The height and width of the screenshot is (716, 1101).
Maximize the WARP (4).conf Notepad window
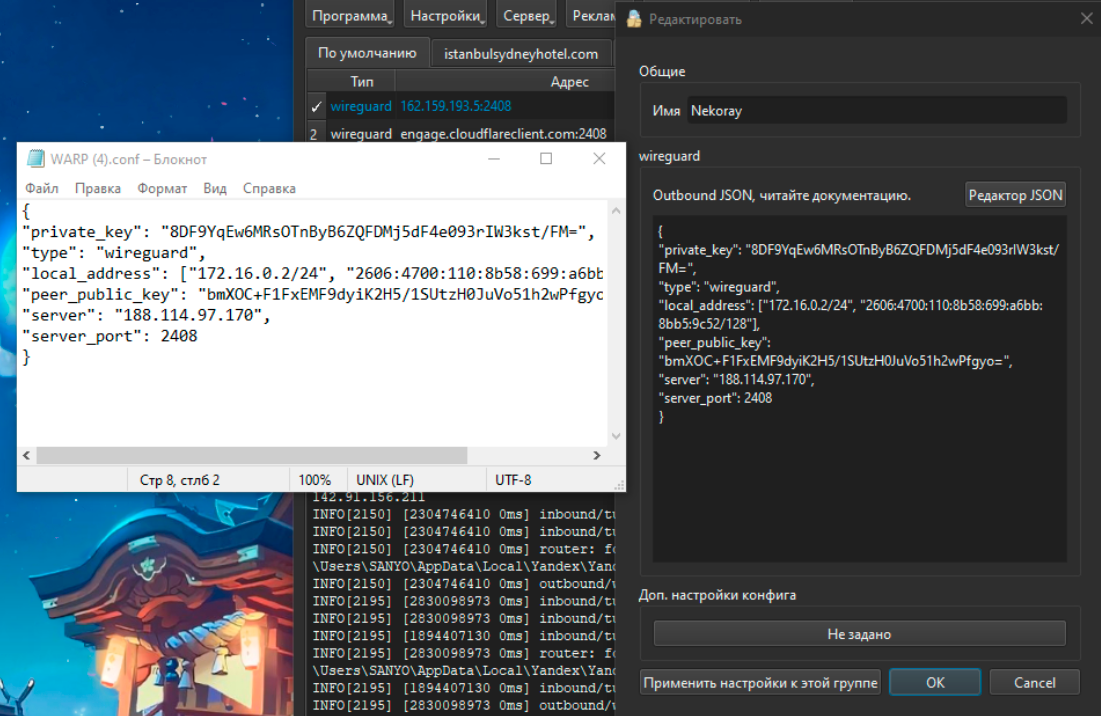pyautogui.click(x=546, y=159)
